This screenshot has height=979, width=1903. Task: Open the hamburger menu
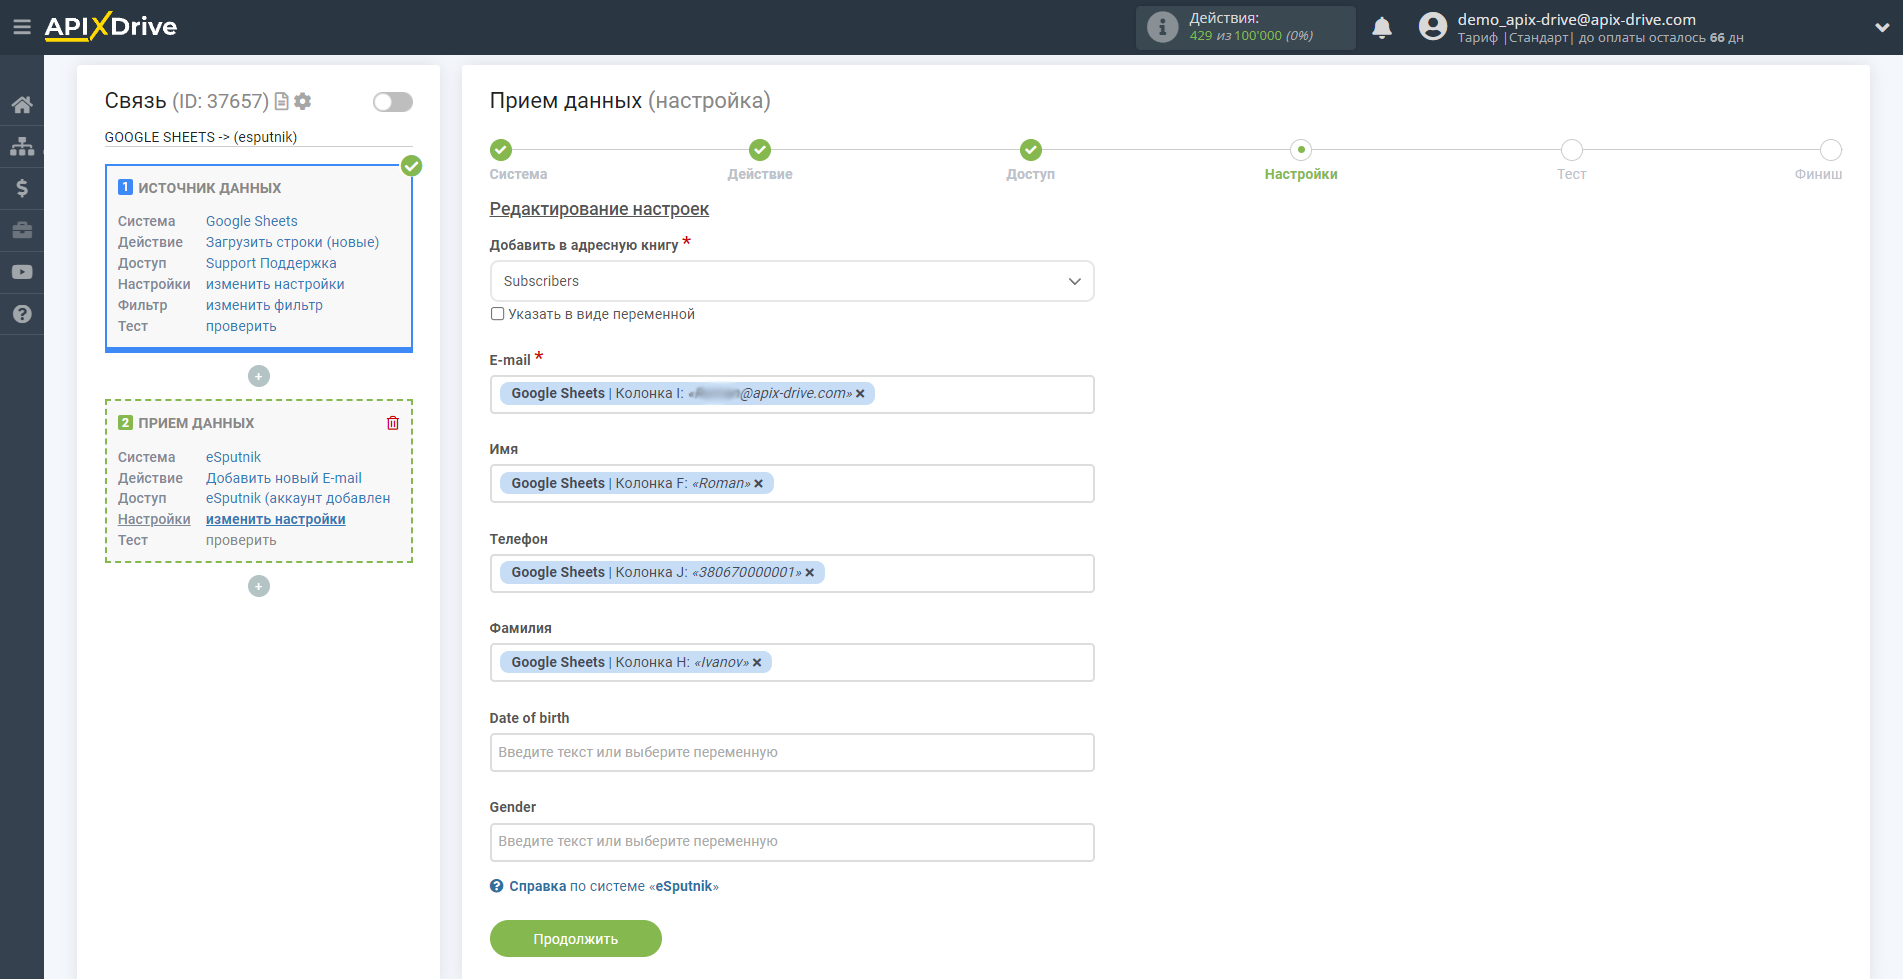tap(21, 27)
